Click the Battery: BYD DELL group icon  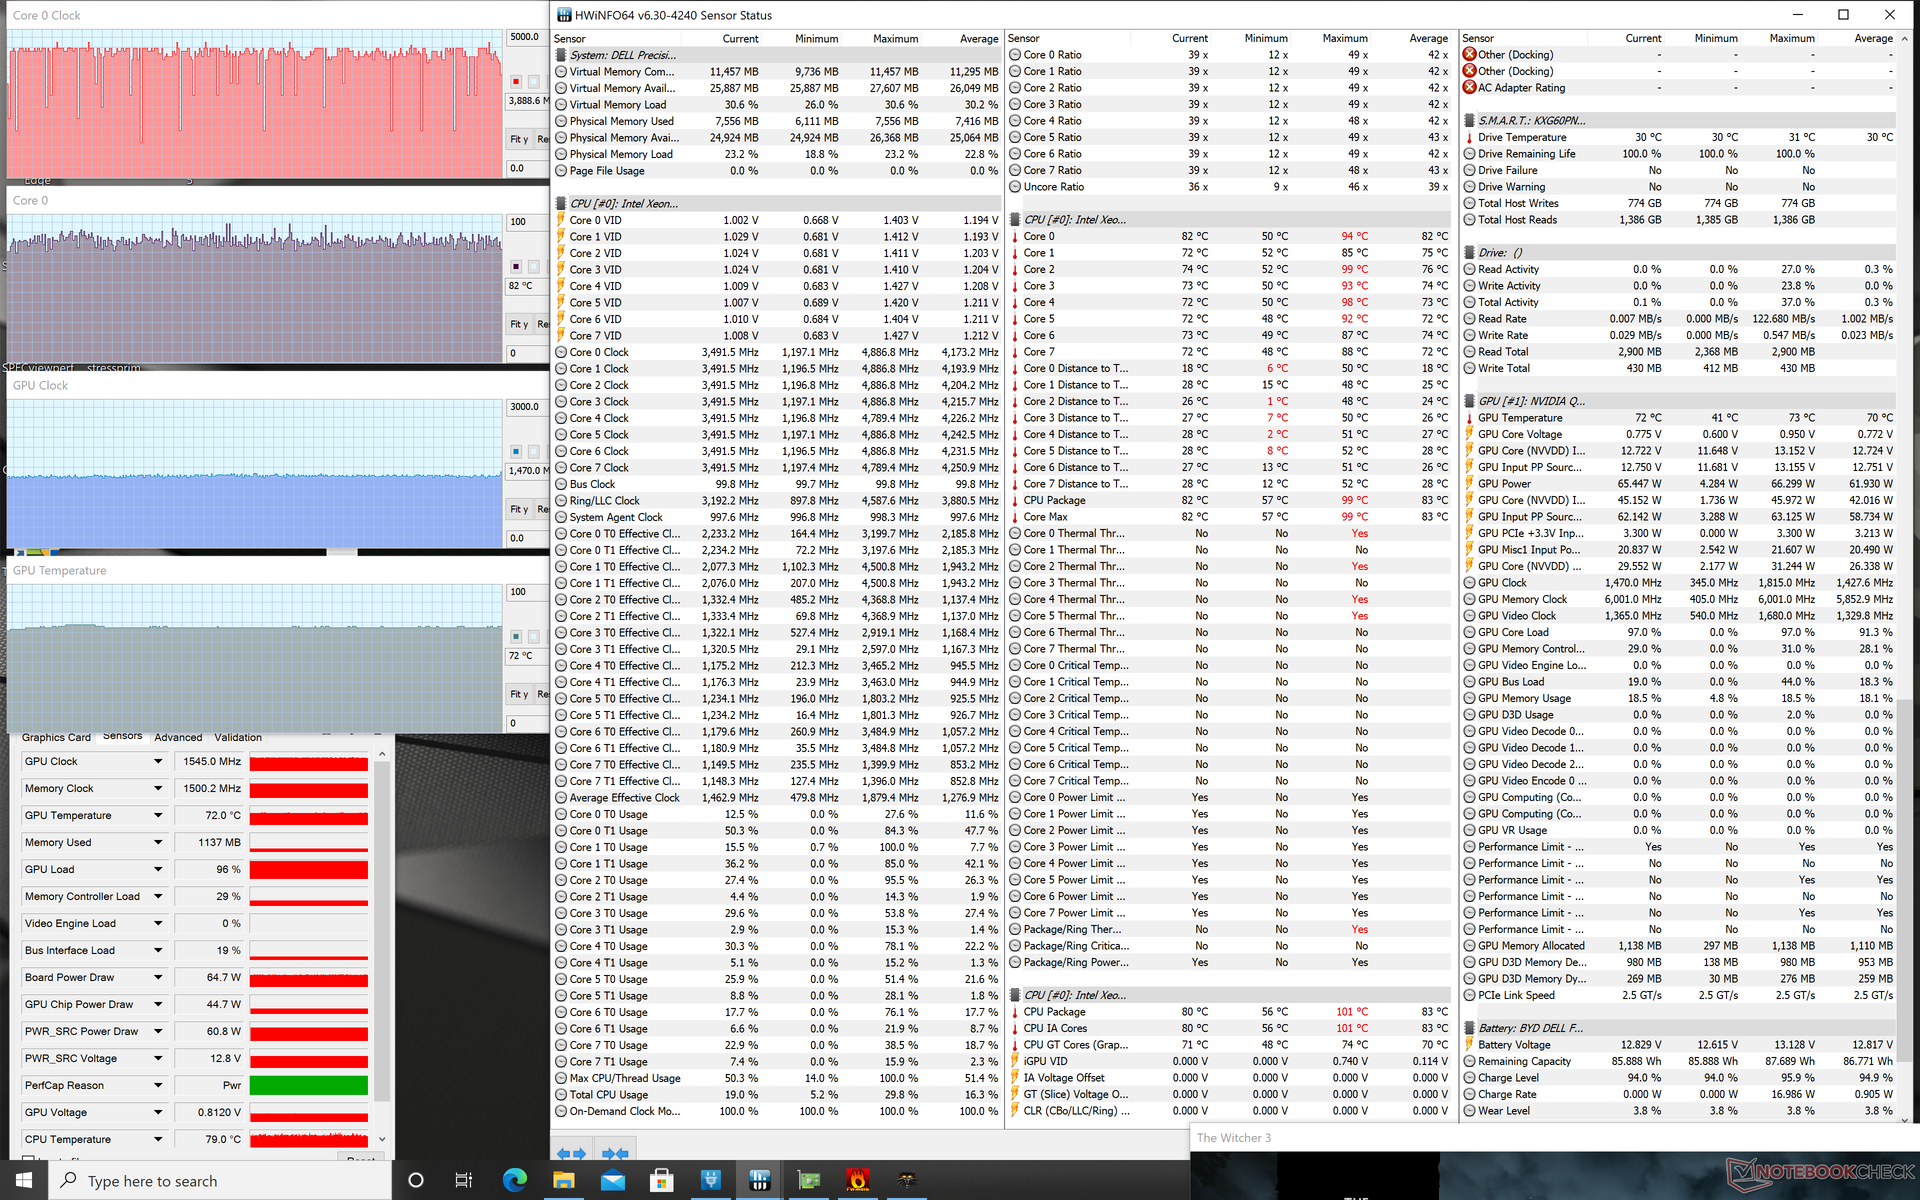pos(1469,1028)
